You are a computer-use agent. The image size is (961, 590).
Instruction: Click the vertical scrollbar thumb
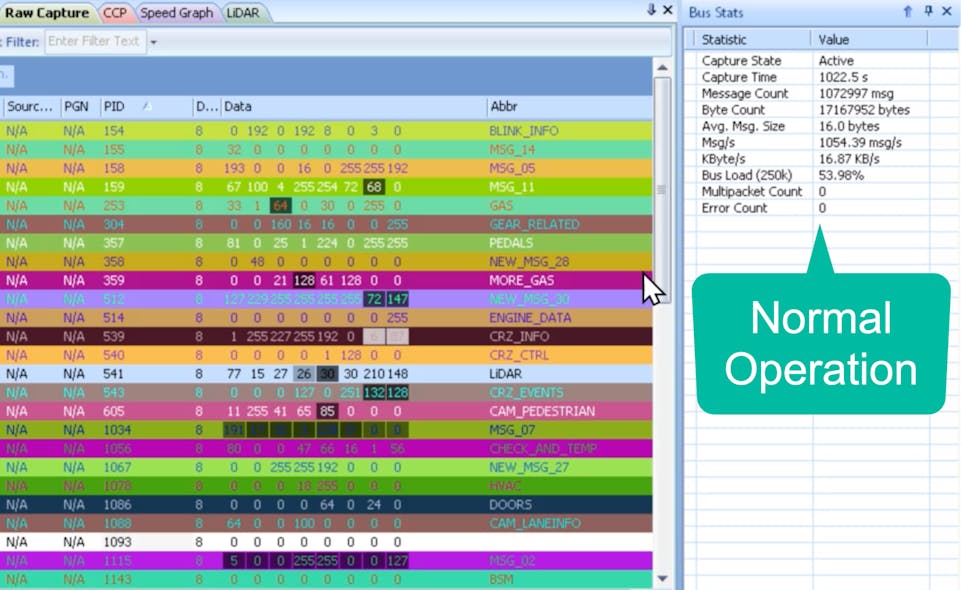tap(662, 189)
